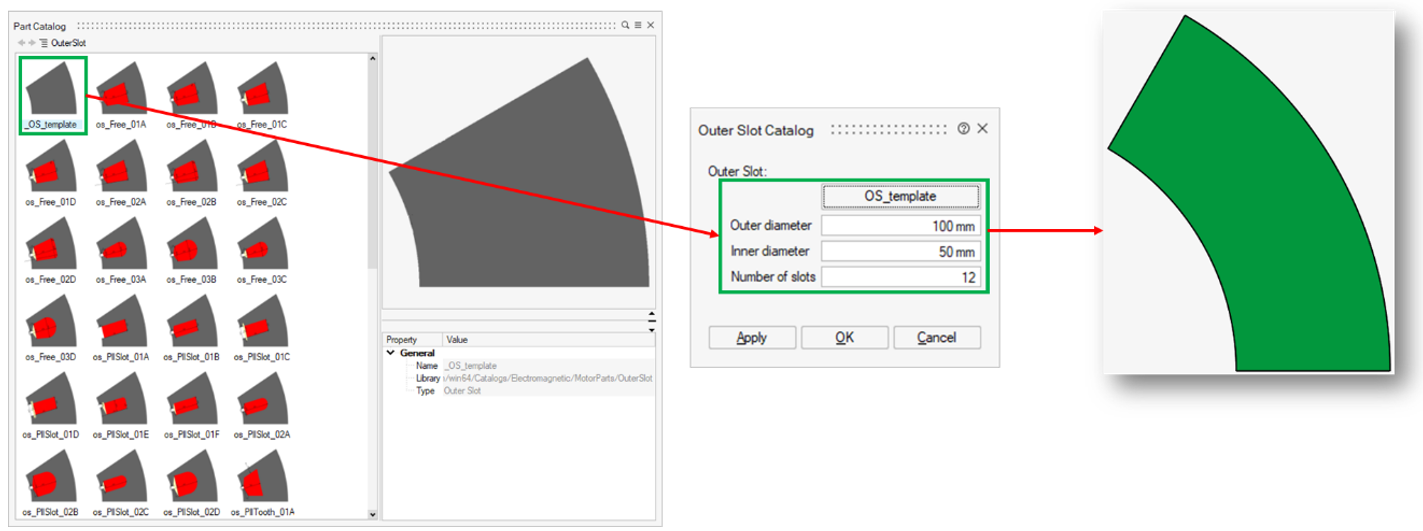Collapse the General property group
Screen dimensions: 1423x531
coord(390,353)
